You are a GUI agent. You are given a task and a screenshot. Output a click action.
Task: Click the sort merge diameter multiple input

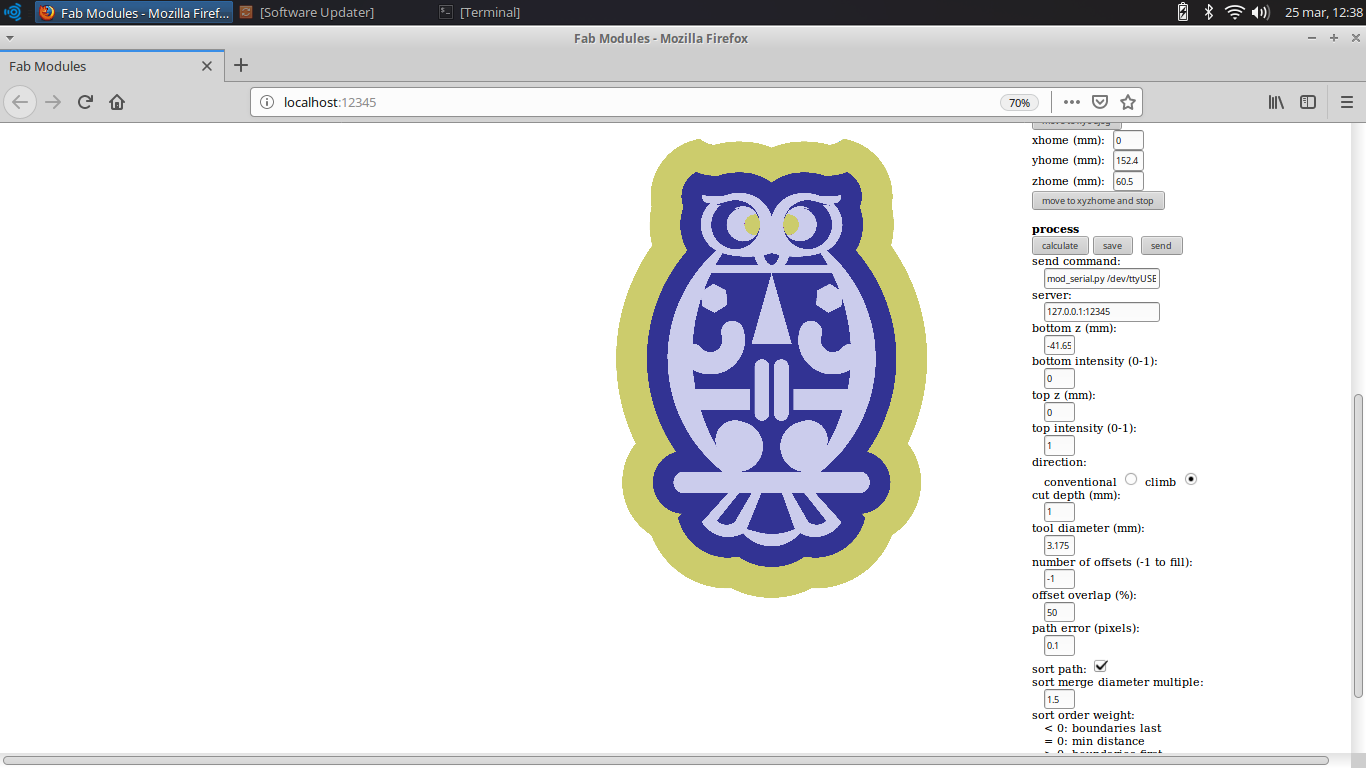pyautogui.click(x=1059, y=699)
